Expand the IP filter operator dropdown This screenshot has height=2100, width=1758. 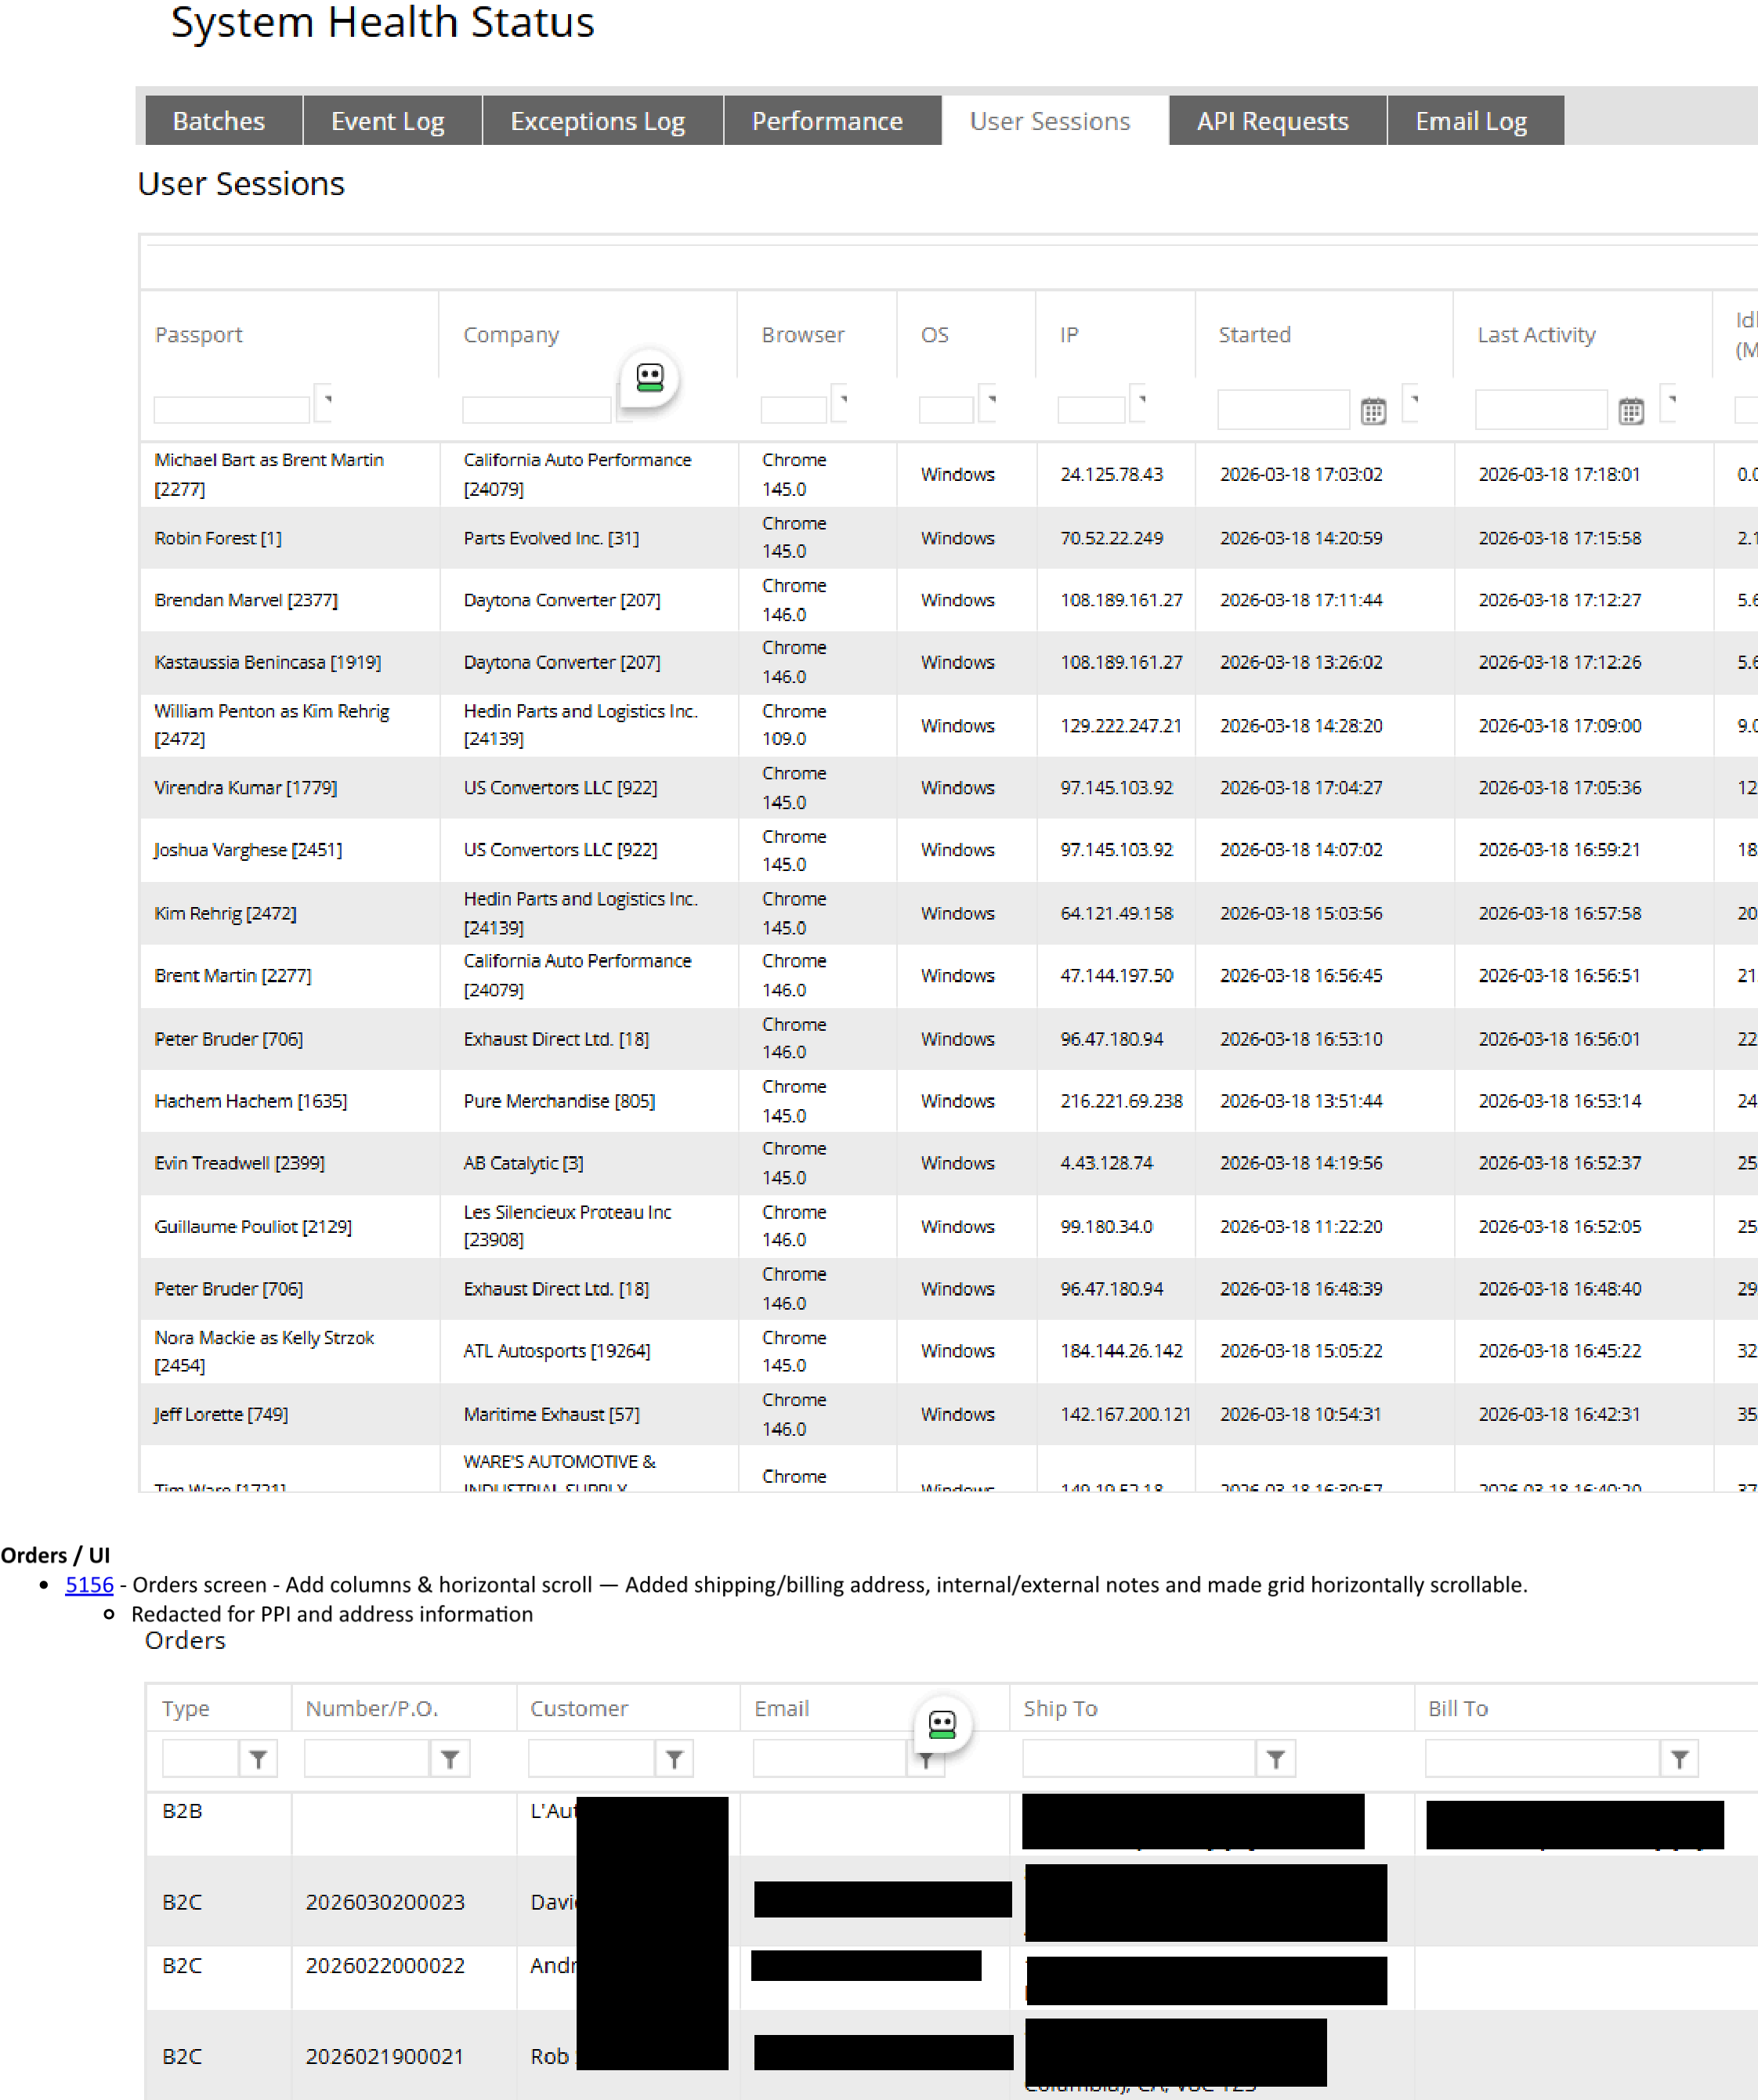click(x=1139, y=403)
